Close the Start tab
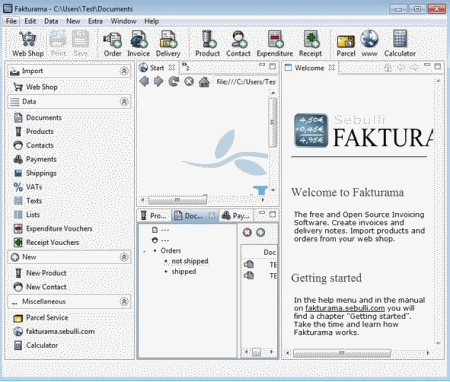This screenshot has height=382, width=450. coord(172,68)
